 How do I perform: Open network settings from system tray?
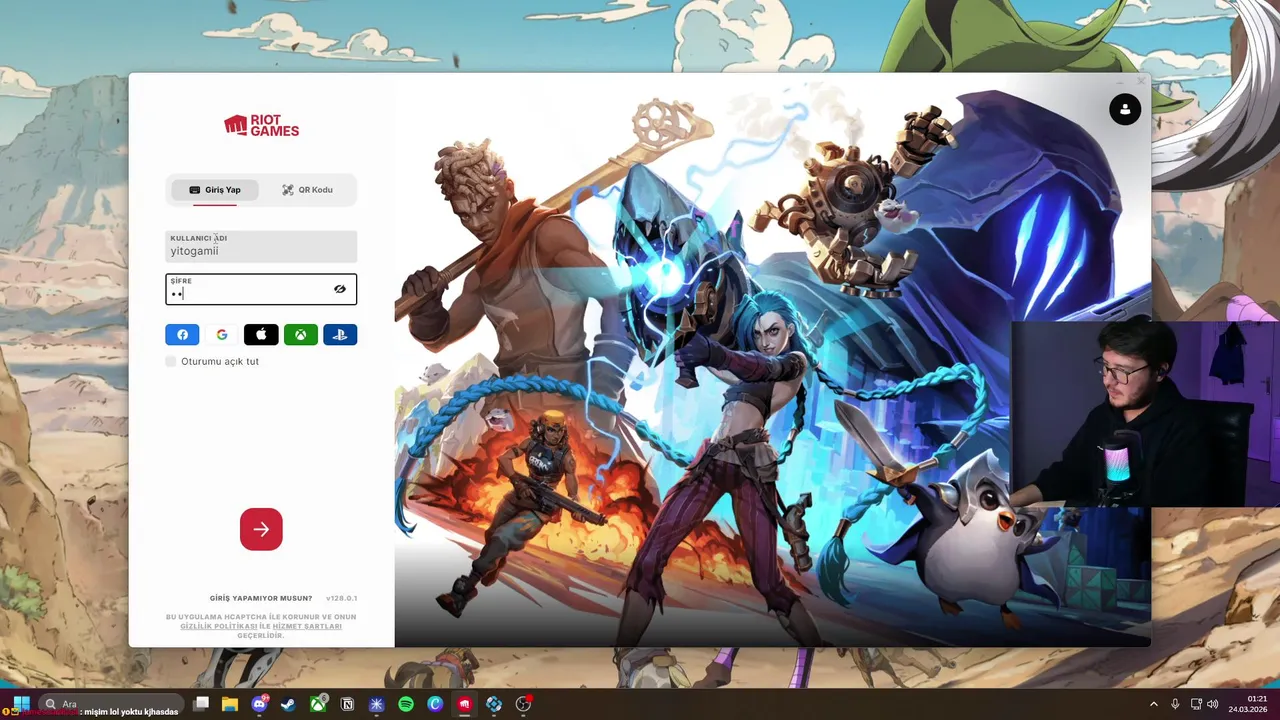pos(1196,704)
